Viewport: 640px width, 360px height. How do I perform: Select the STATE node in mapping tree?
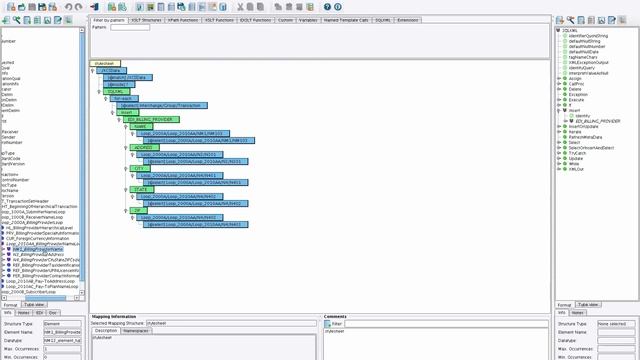click(142, 189)
